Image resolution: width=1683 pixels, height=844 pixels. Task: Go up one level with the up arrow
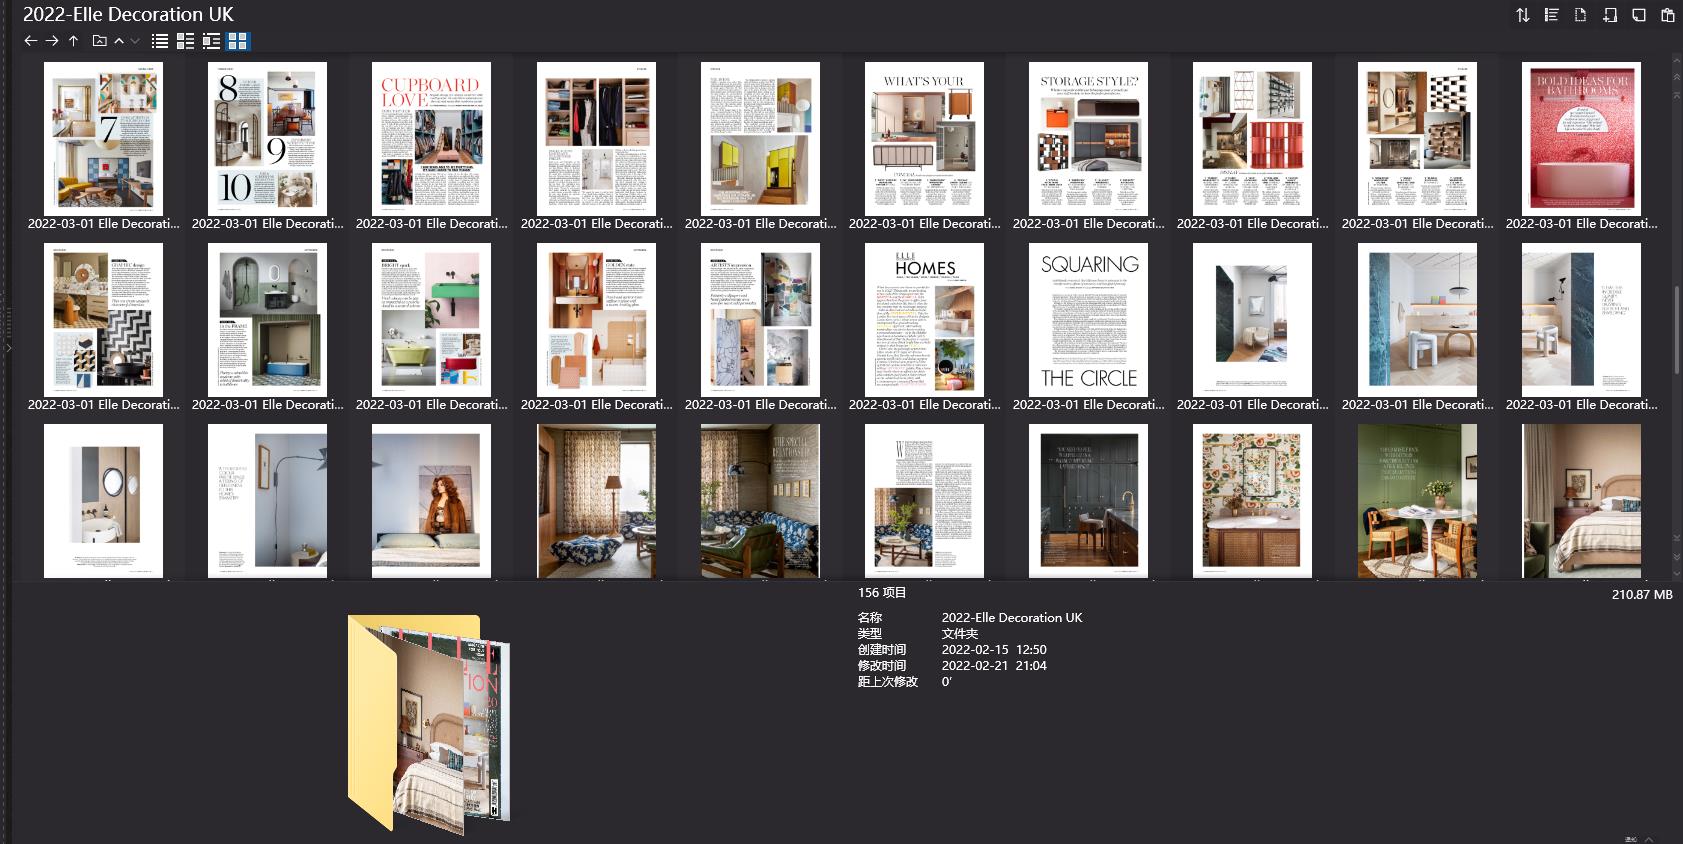pos(73,41)
